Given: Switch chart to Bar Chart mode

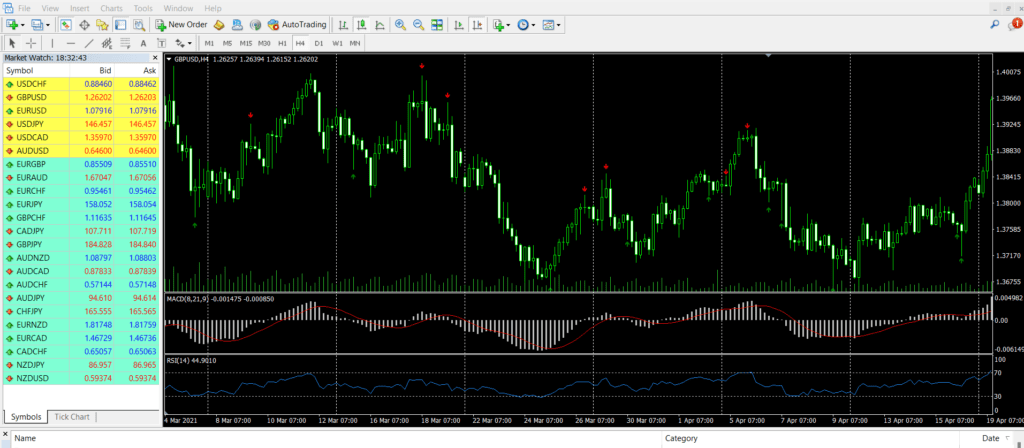Looking at the screenshot, I should (343, 25).
